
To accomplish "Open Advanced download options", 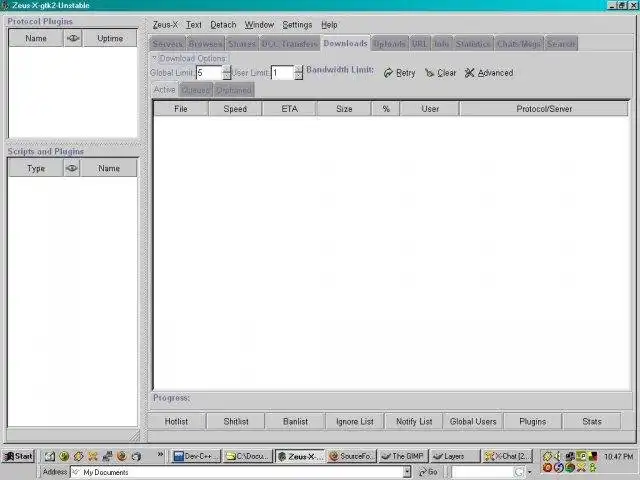I will point(489,73).
